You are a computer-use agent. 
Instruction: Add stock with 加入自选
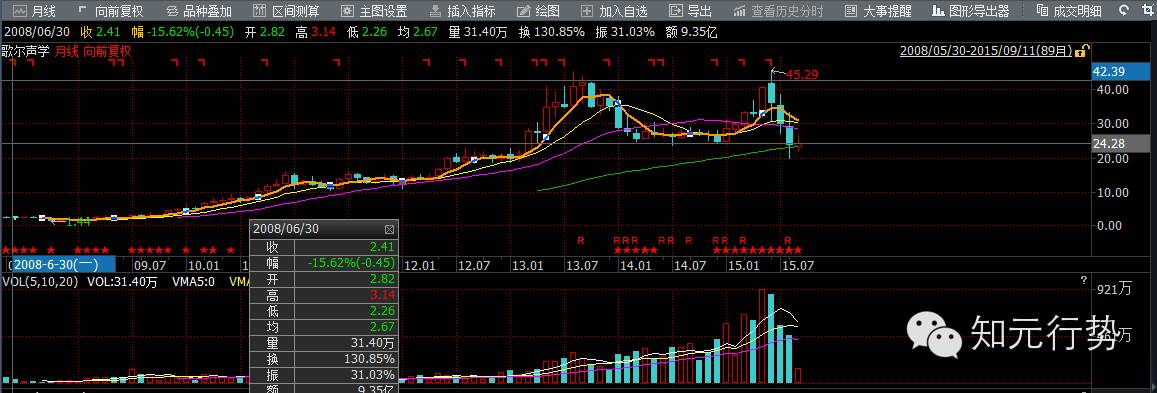[x=614, y=11]
